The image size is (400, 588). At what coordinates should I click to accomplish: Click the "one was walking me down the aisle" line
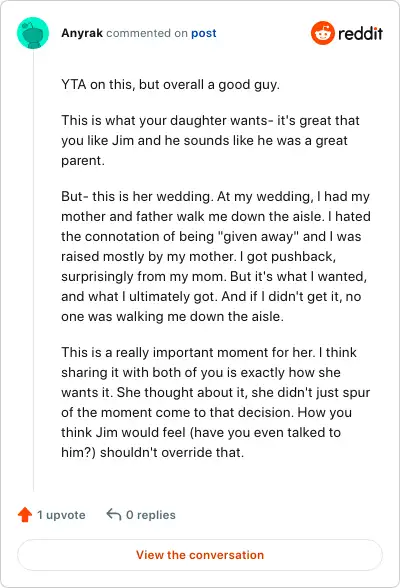(x=172, y=316)
